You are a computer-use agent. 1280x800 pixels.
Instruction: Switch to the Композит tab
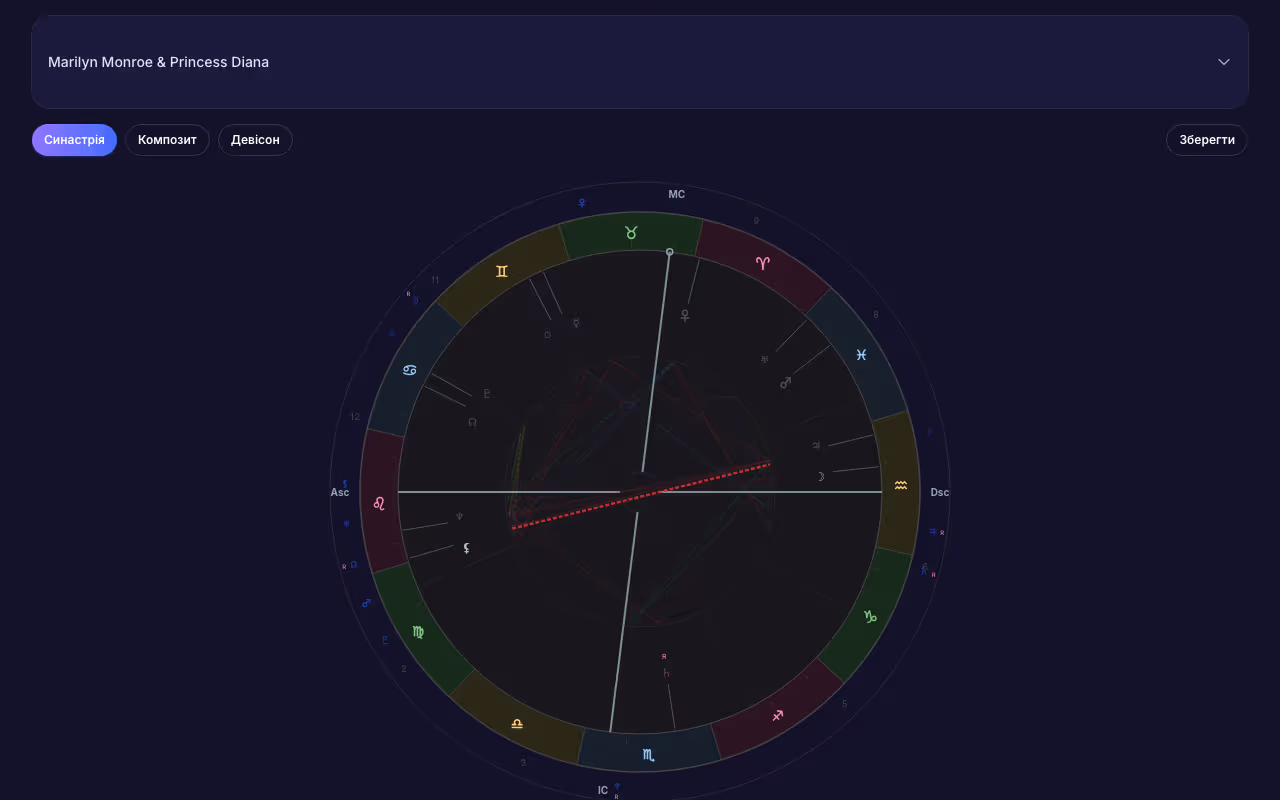(x=167, y=140)
